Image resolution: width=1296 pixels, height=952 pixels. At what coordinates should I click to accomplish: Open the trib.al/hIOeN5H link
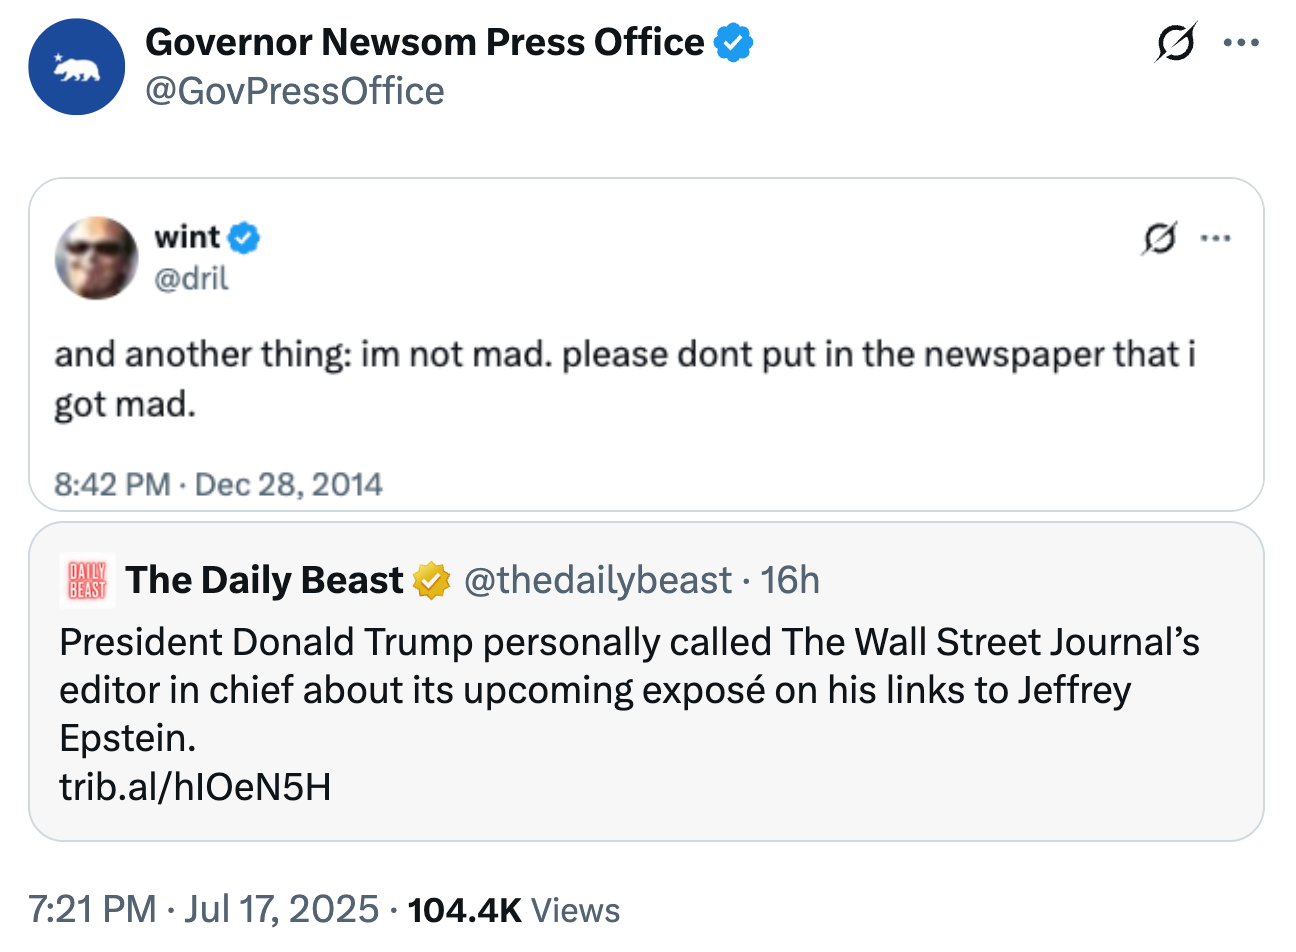click(195, 787)
